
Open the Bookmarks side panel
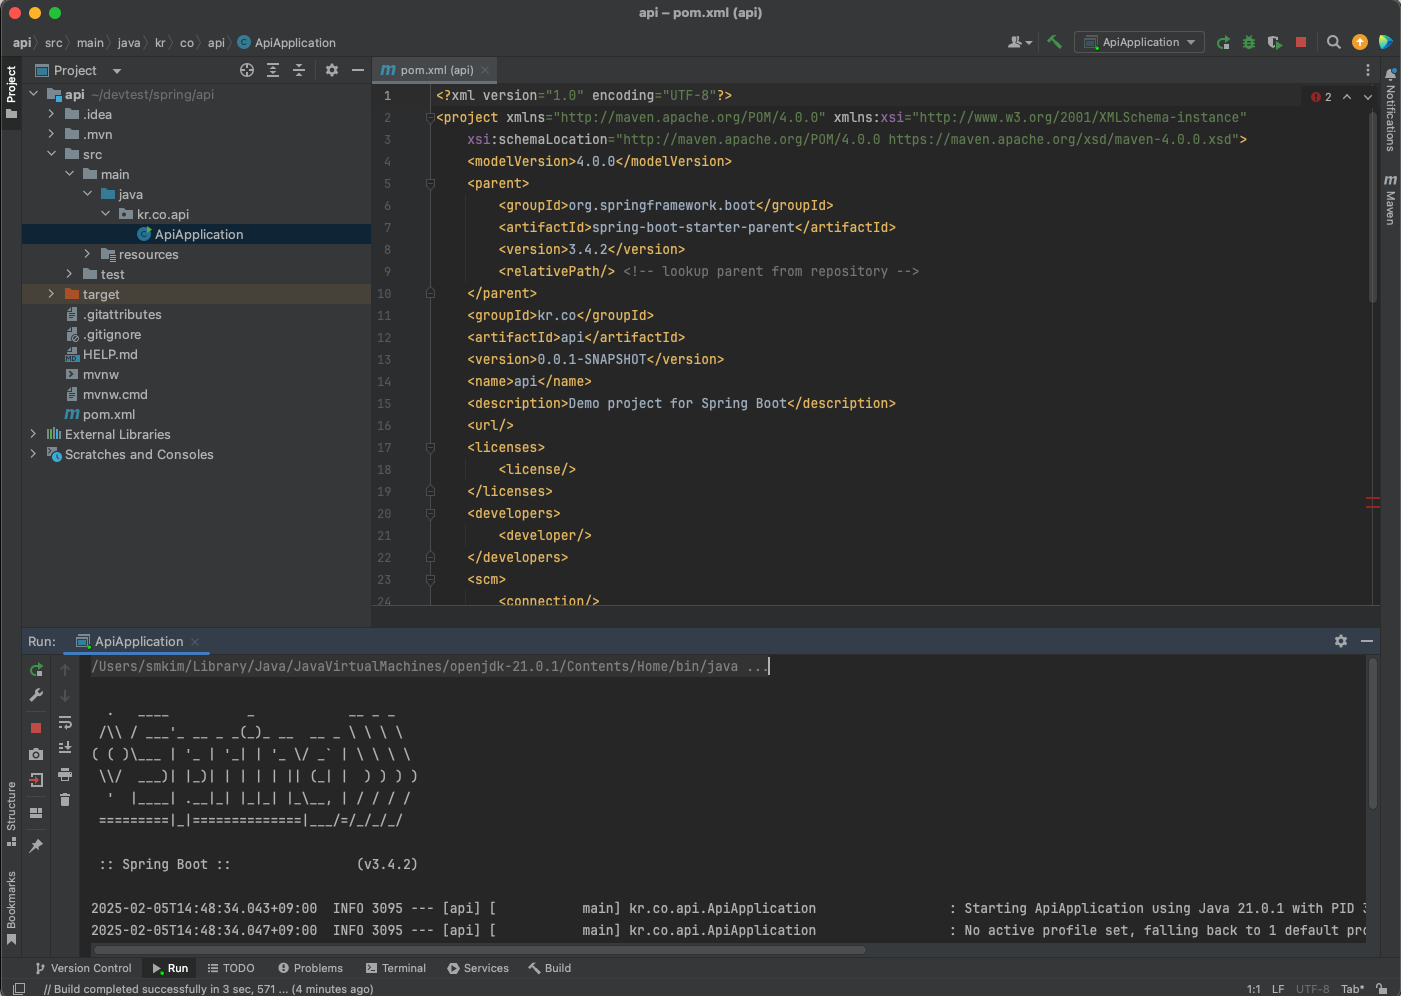(x=11, y=907)
